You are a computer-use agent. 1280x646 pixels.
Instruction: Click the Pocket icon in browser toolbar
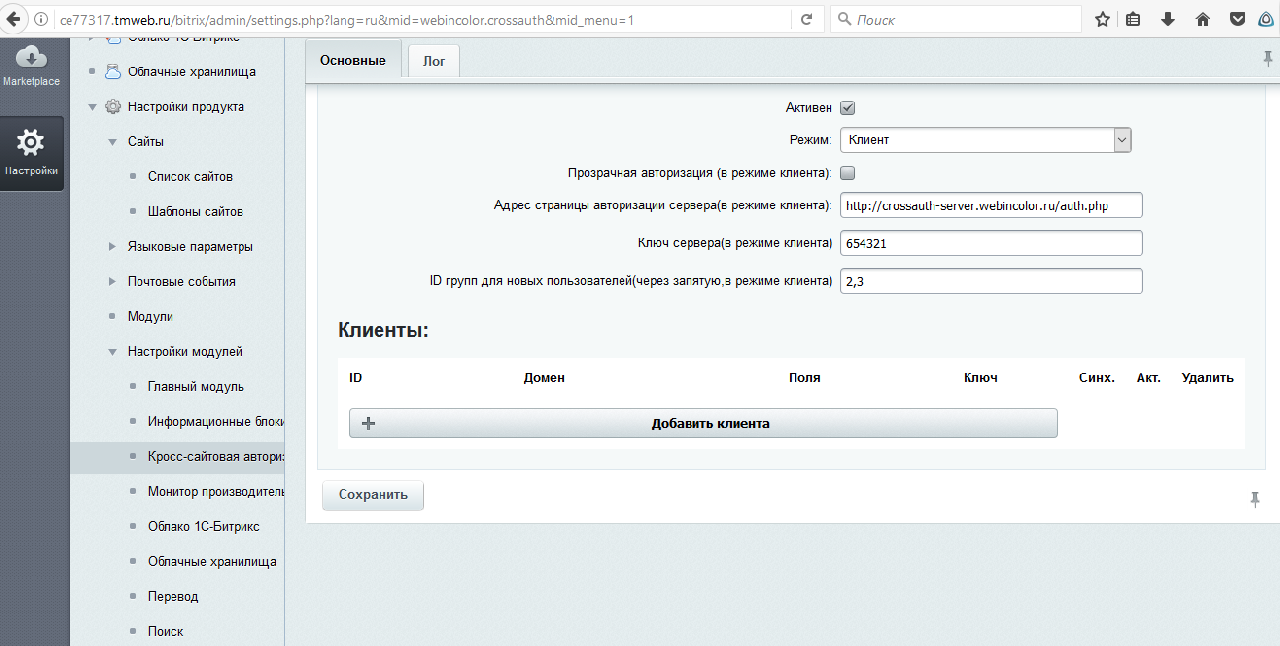(1237, 19)
